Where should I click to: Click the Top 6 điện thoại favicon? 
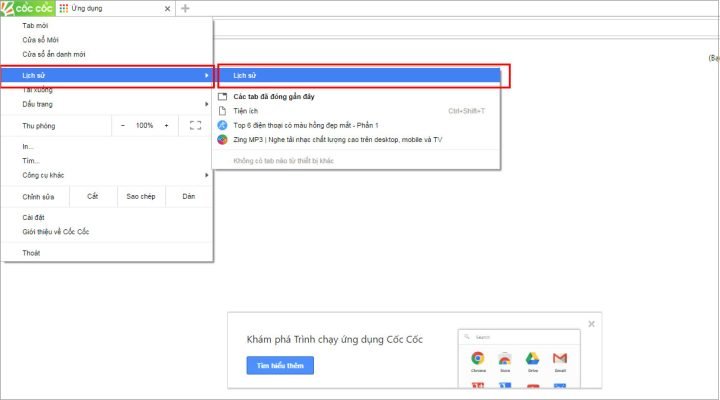pos(222,125)
